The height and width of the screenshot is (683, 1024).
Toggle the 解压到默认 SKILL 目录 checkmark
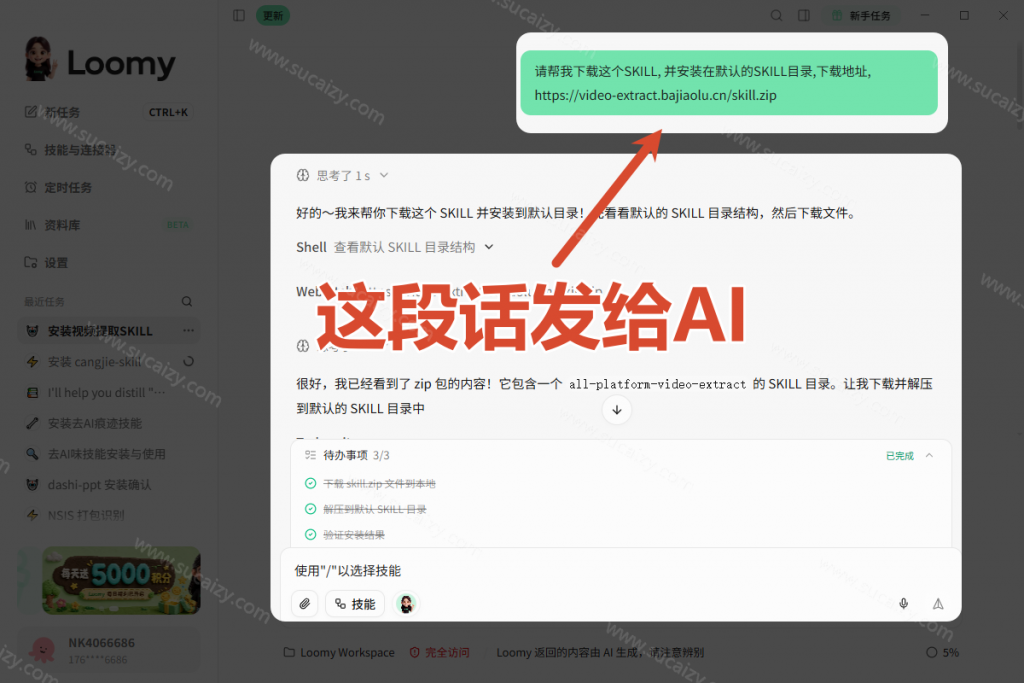point(311,509)
